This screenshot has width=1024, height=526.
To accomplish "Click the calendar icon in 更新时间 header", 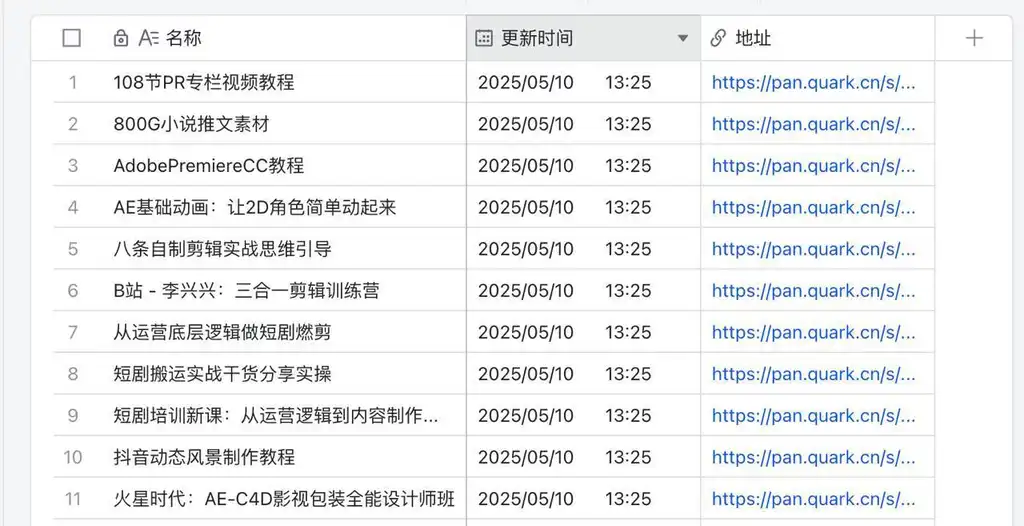I will pos(483,39).
